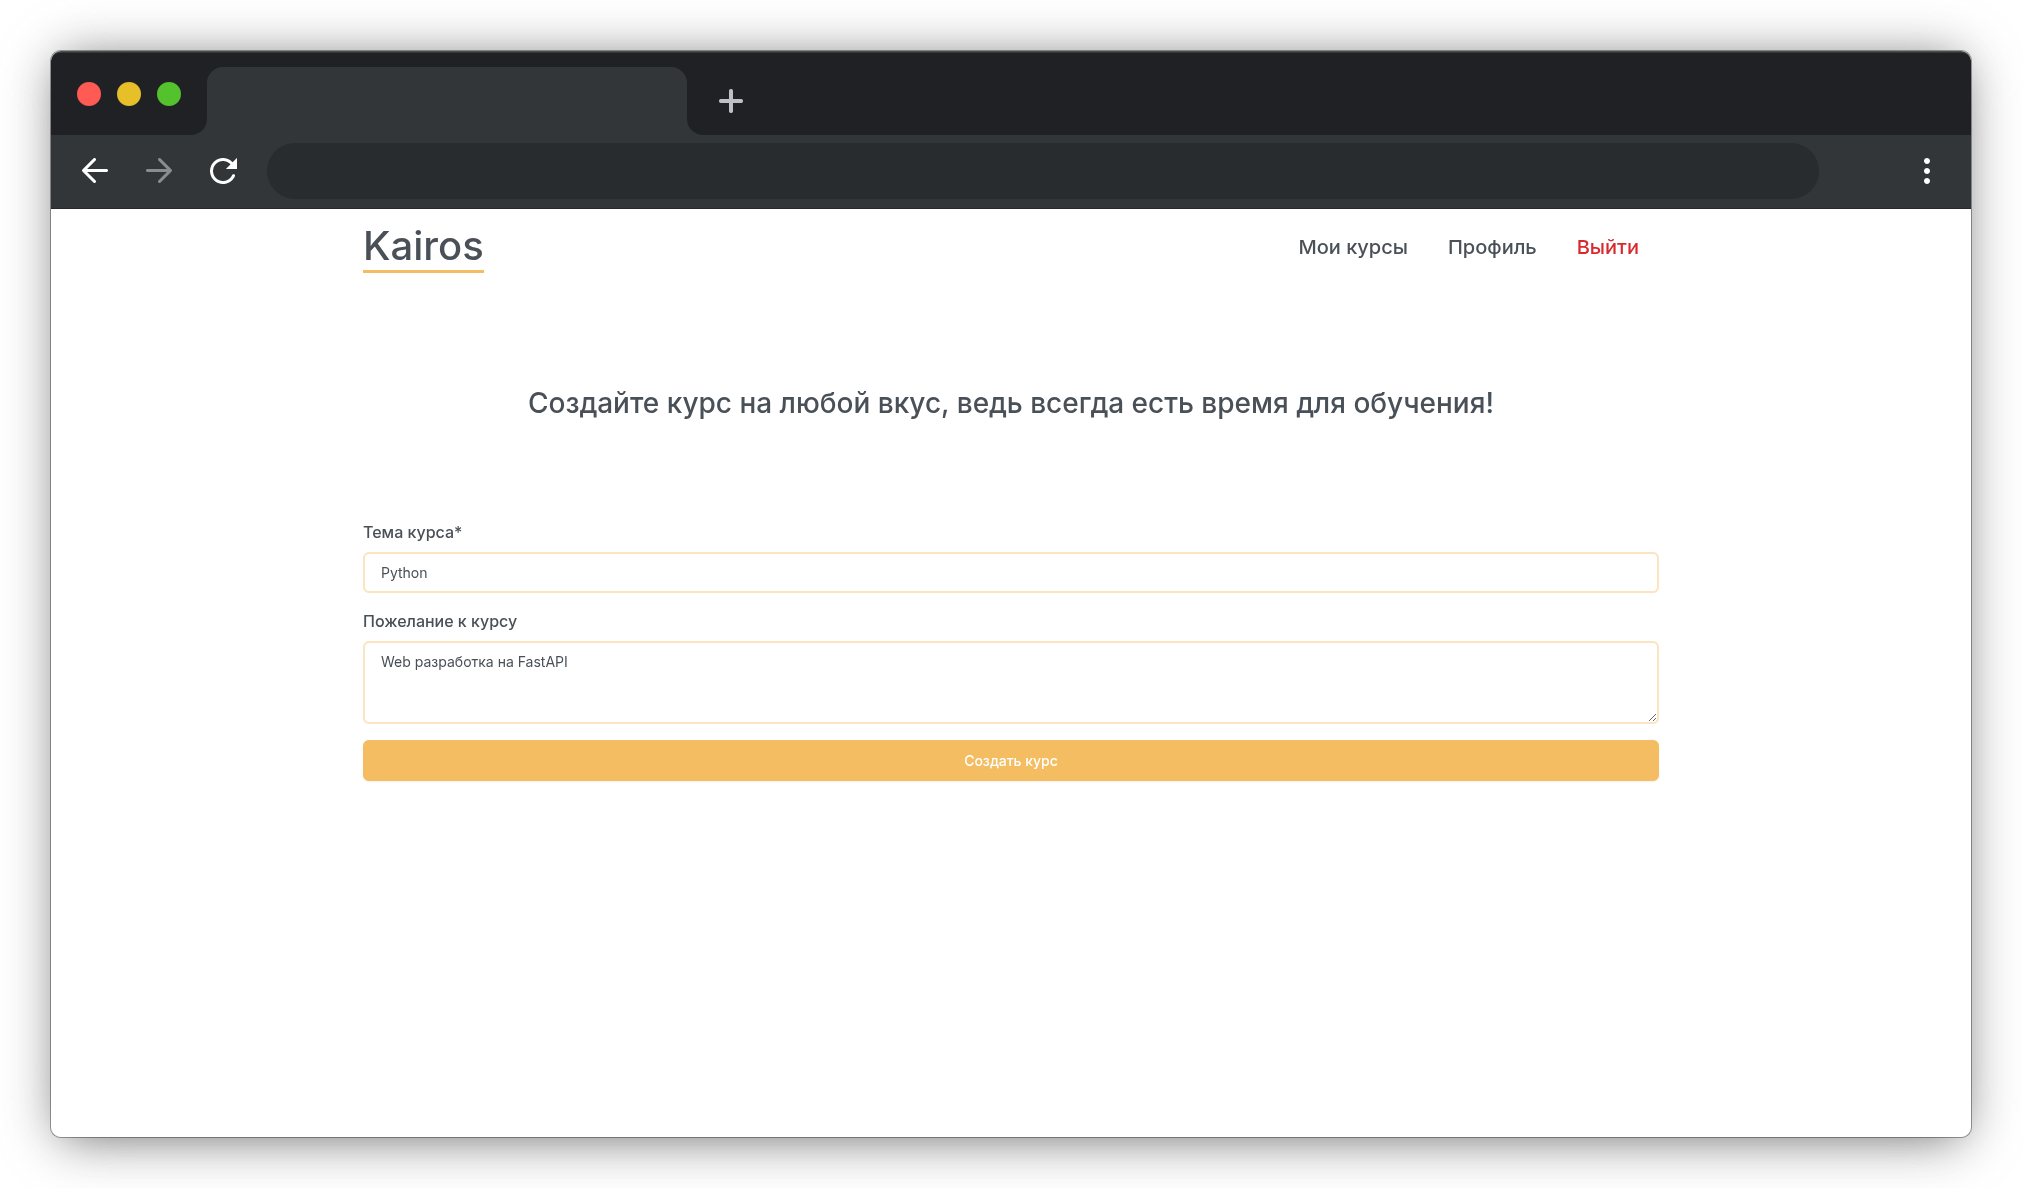Click the Создать курс button
Screen dimensions: 2022x1188
[1010, 761]
